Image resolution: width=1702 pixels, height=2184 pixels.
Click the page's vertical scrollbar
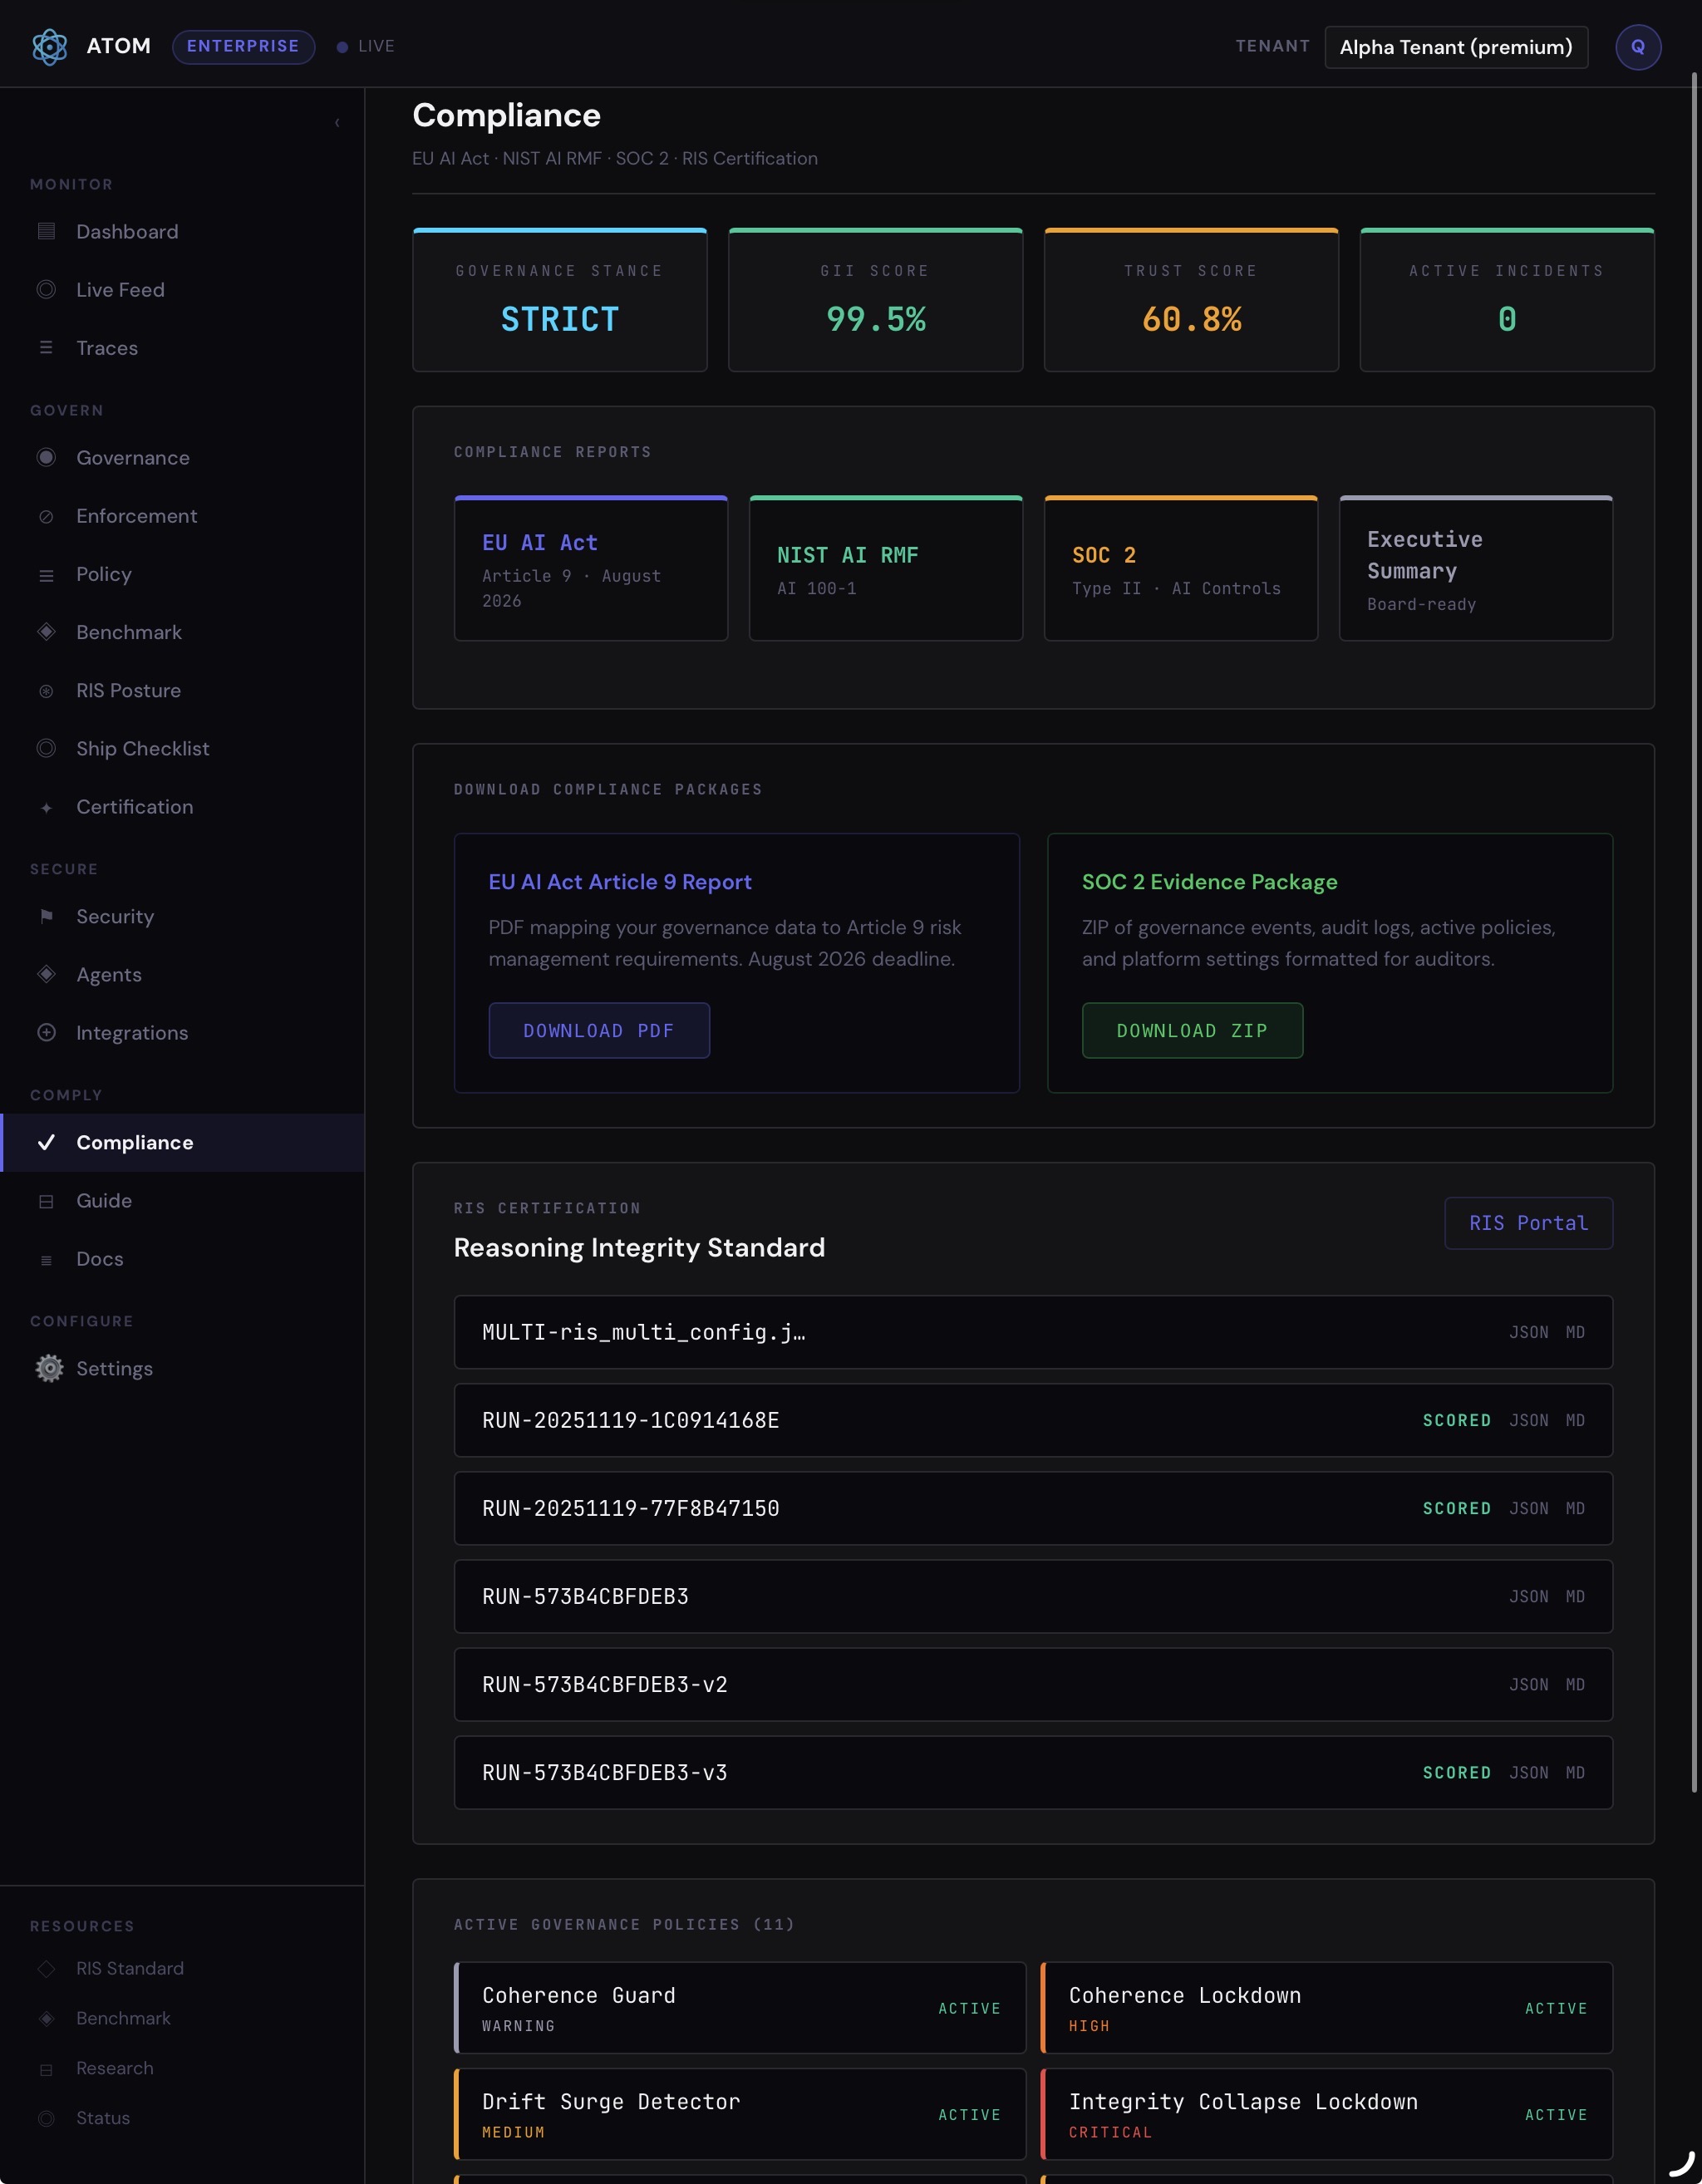pos(1694,930)
